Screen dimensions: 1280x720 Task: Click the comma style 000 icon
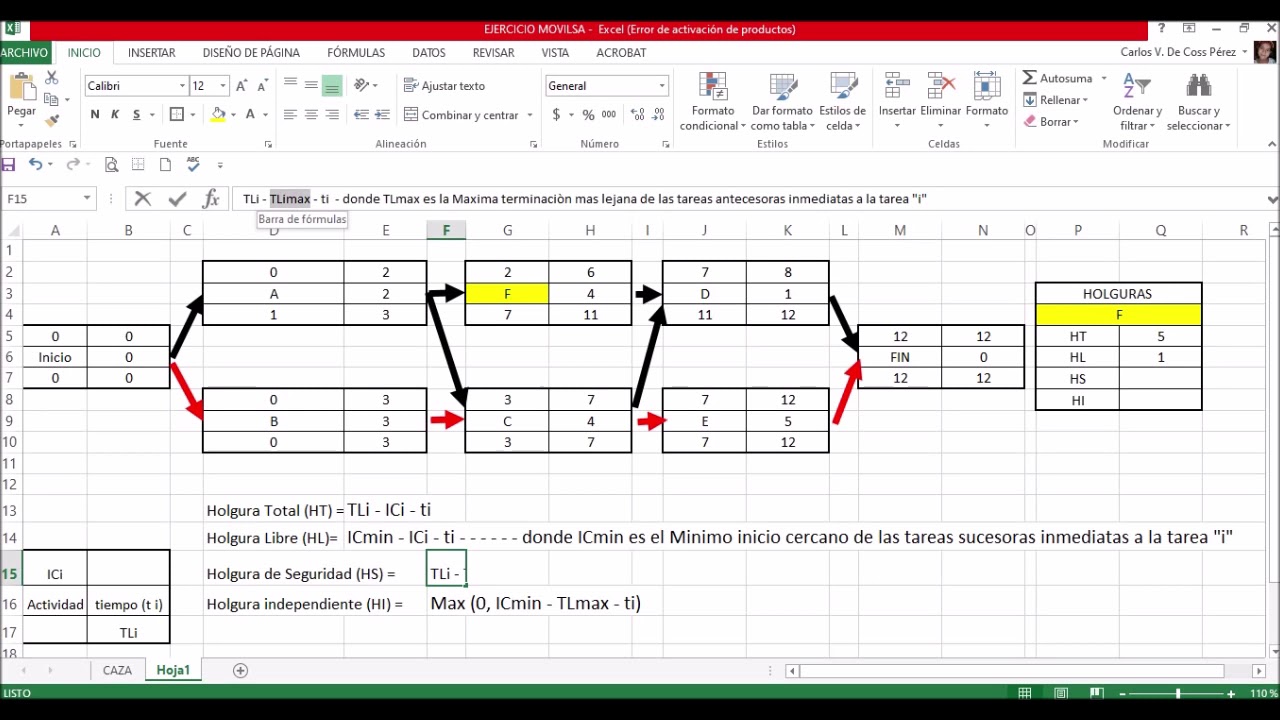[x=607, y=115]
